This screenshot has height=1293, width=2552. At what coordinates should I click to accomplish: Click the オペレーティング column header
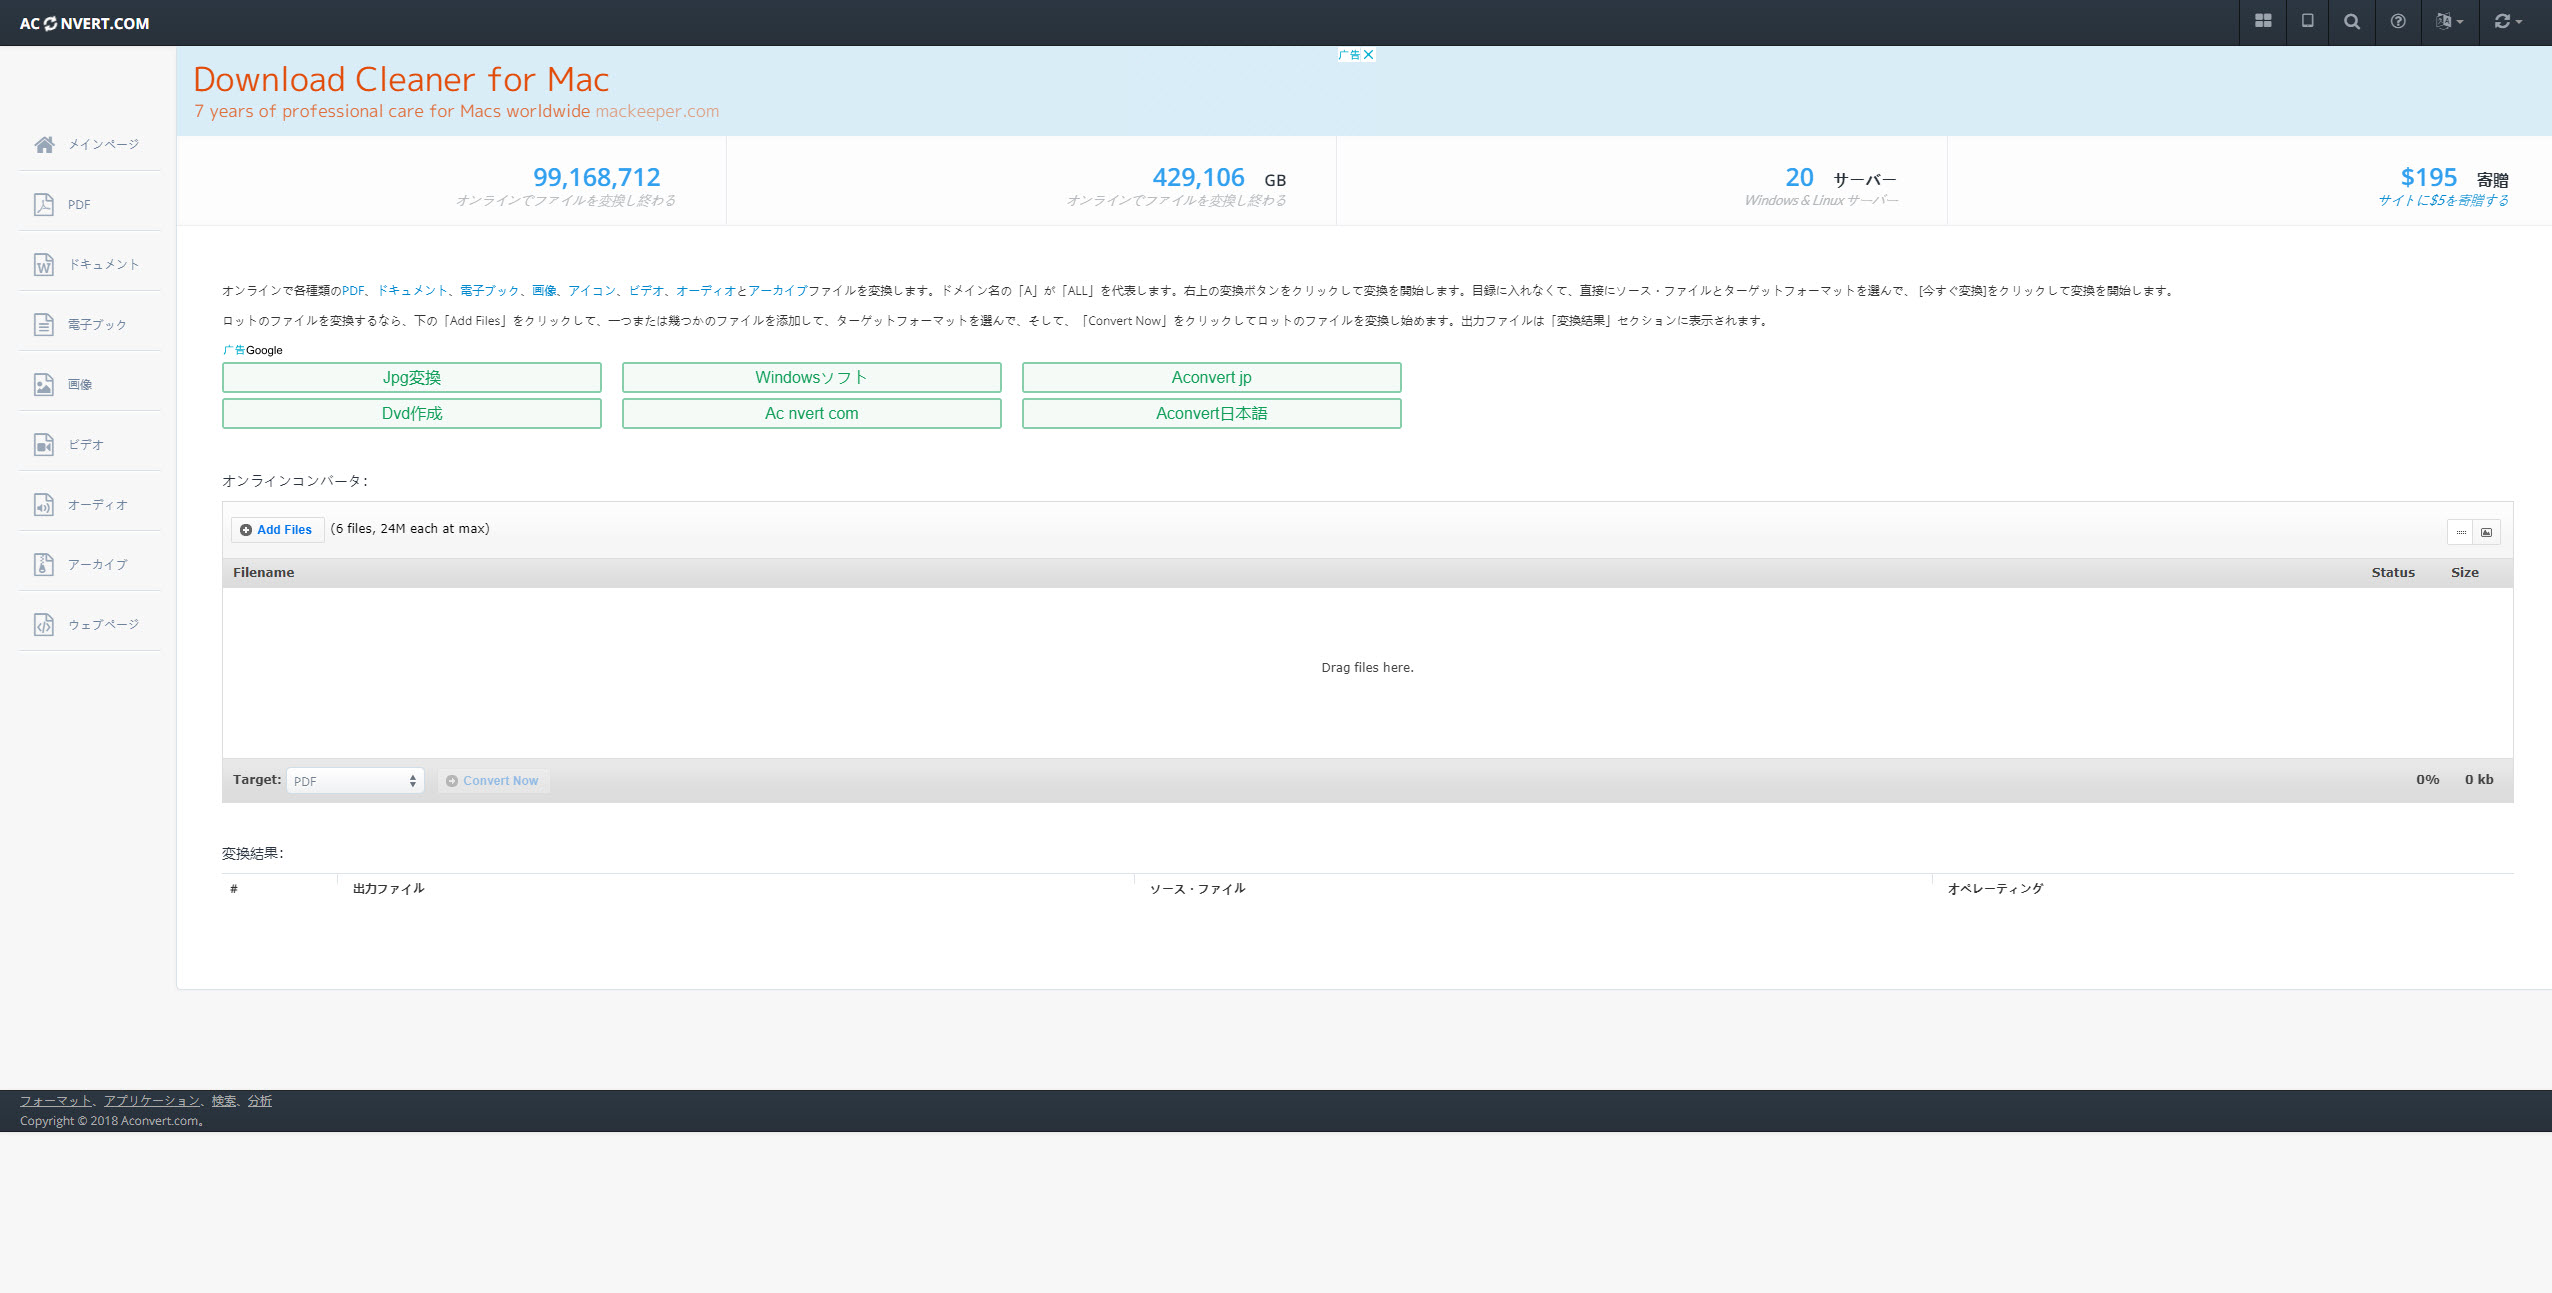click(x=1996, y=889)
